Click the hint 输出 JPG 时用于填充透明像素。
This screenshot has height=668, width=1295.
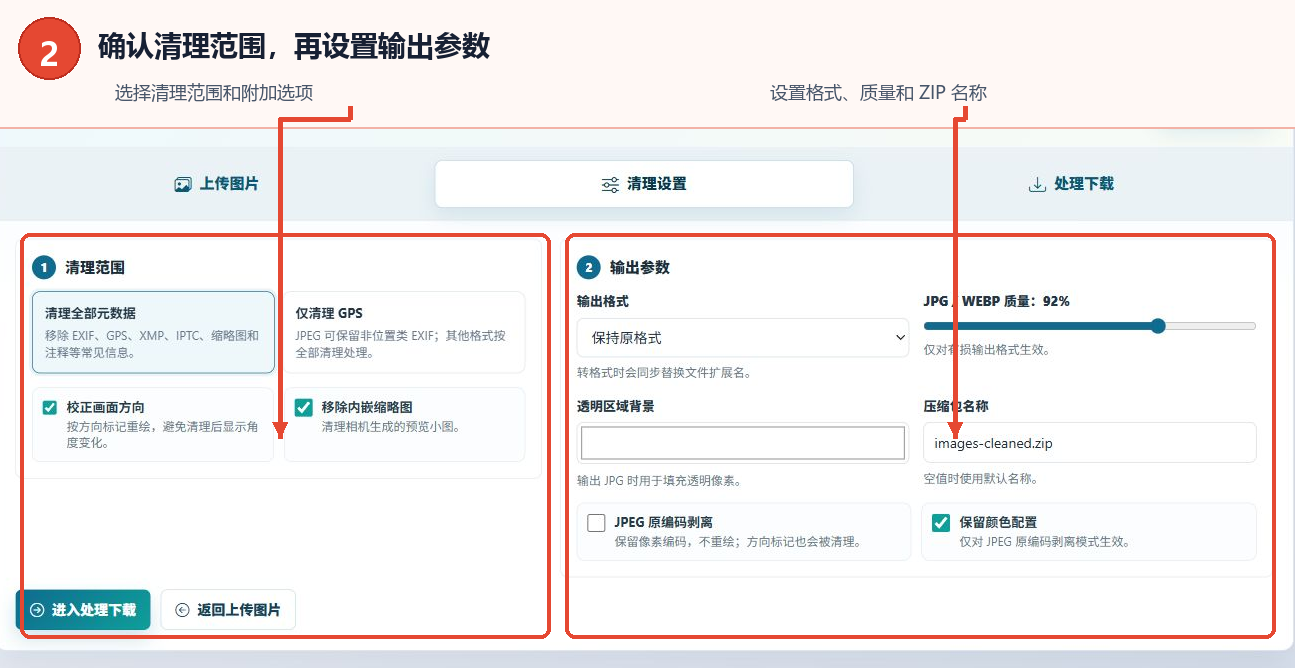(x=659, y=481)
